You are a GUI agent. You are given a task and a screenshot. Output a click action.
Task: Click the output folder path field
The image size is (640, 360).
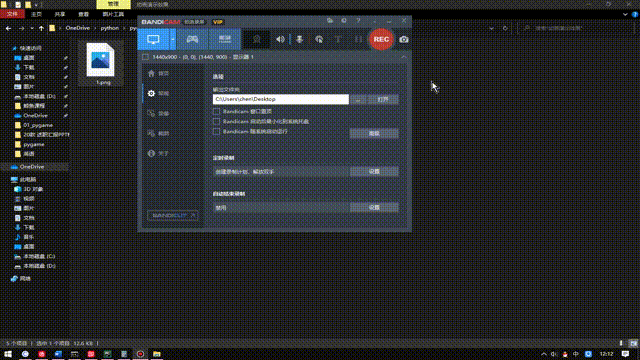[281, 99]
